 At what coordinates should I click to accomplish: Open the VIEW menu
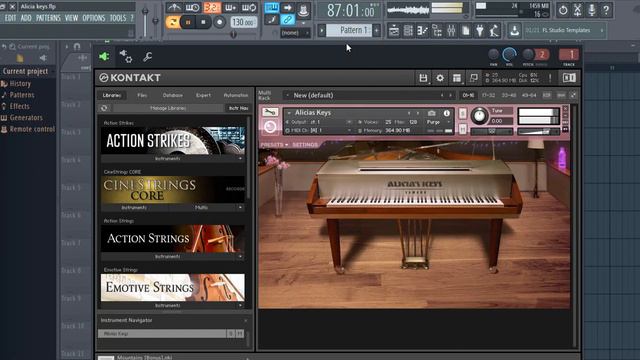(71, 18)
